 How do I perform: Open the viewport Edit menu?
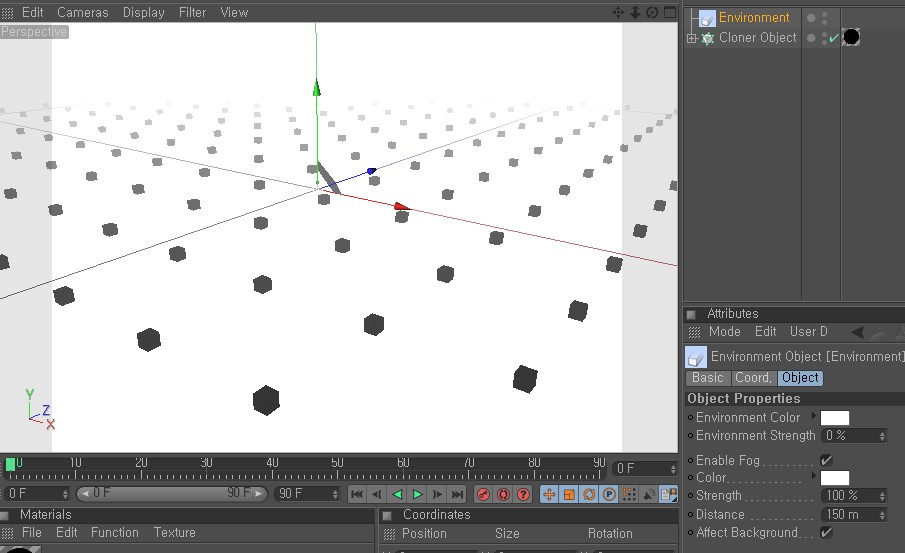32,12
